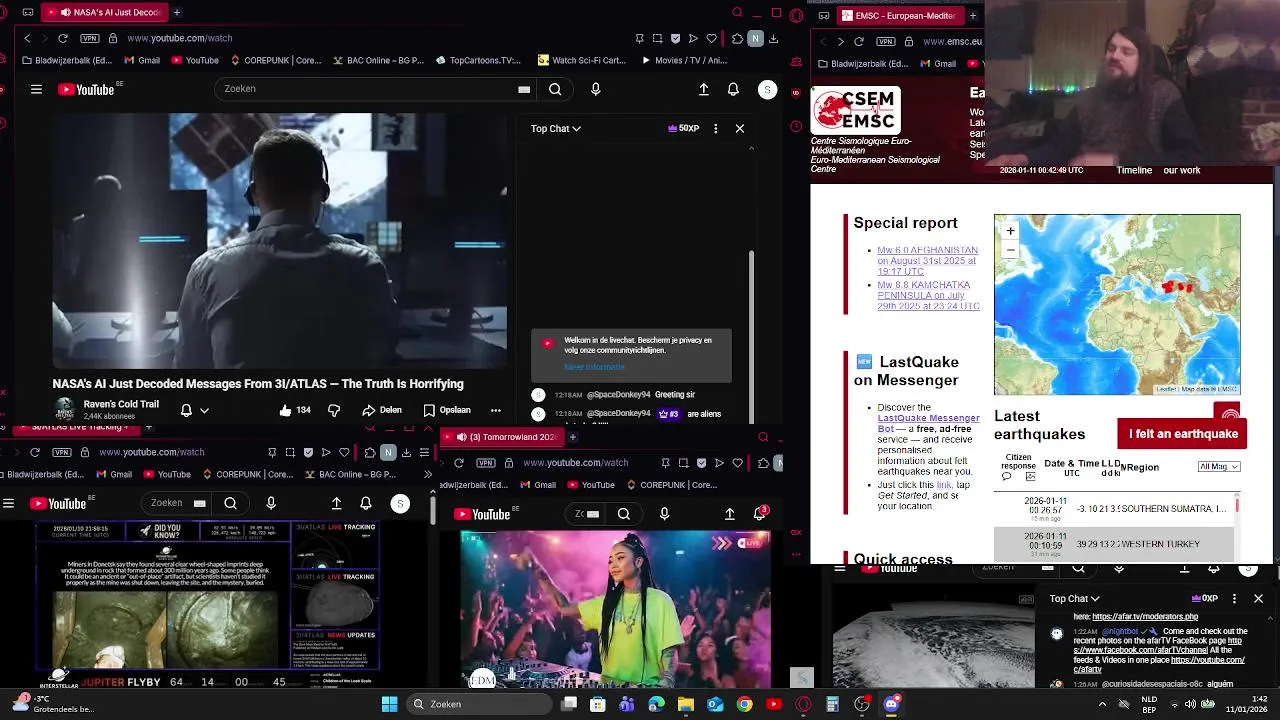Open Mw 6.0 Afghanistan special report link
This screenshot has height=720, width=1280.
tap(928, 261)
